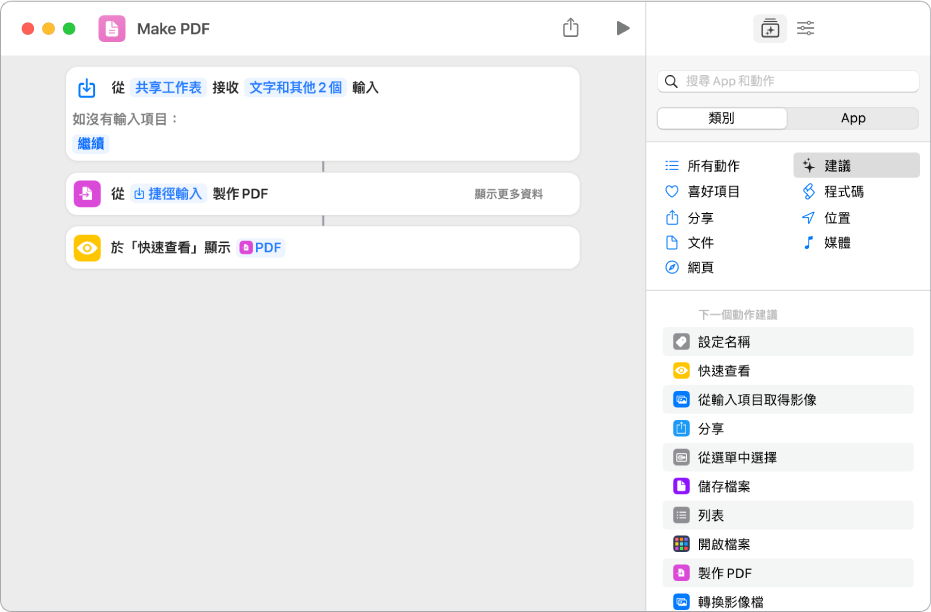Image resolution: width=931 pixels, height=612 pixels.
Task: Add the 從輸入項目取得影像 suggested action
Action: [x=788, y=400]
